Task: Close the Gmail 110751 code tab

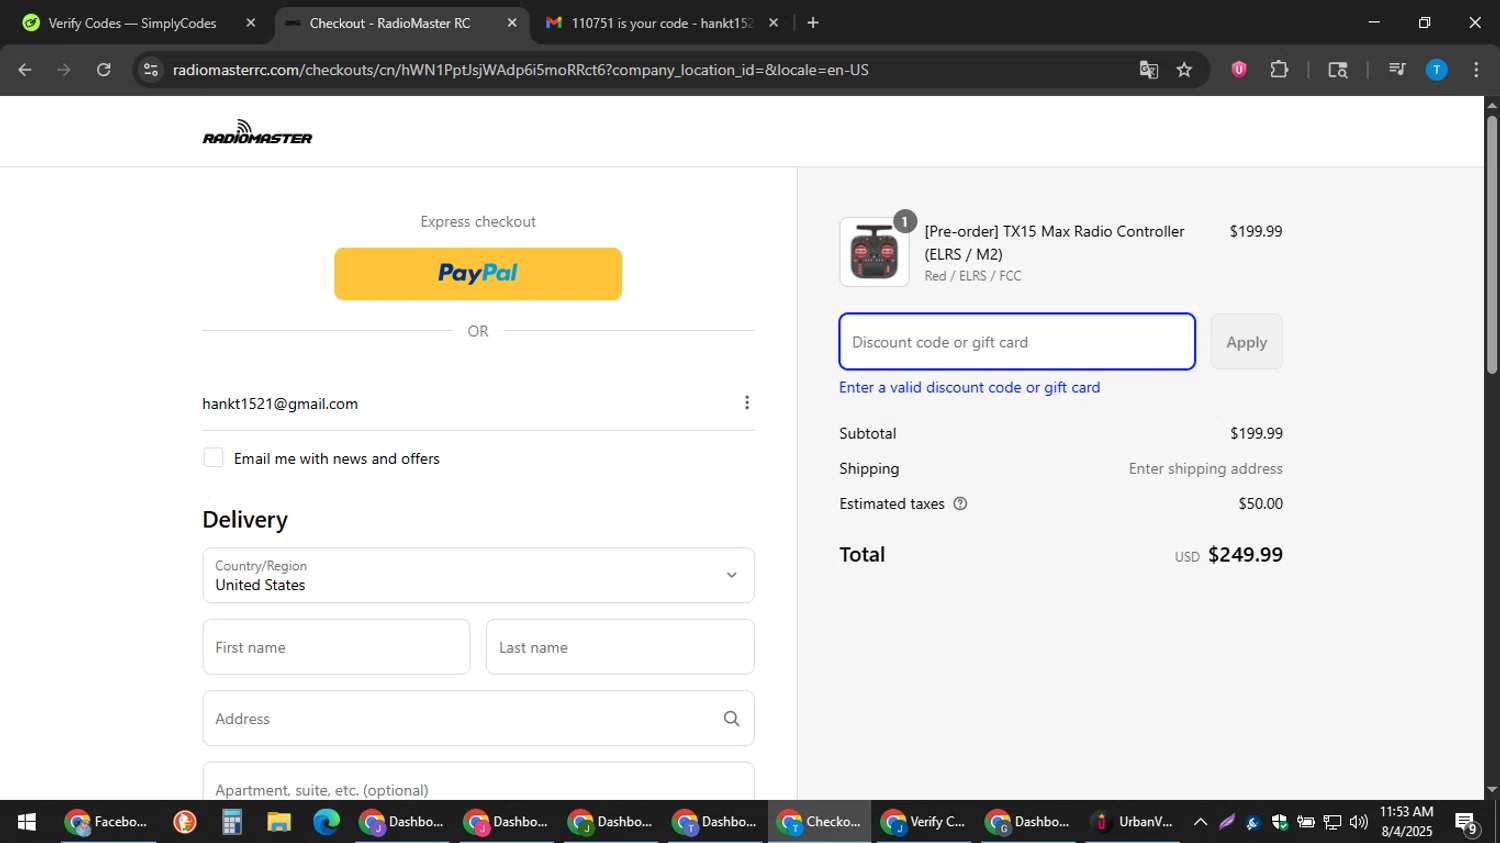Action: (773, 22)
